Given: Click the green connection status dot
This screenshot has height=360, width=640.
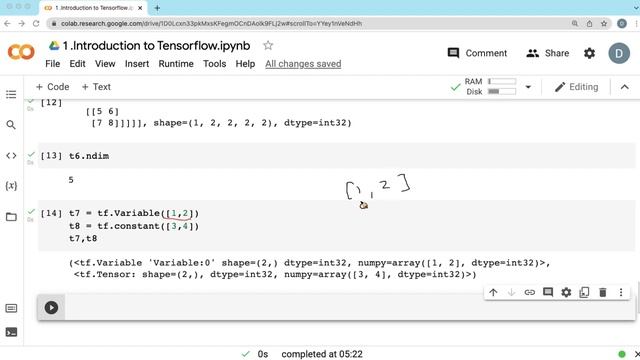Looking at the screenshot, I should click(x=622, y=354).
